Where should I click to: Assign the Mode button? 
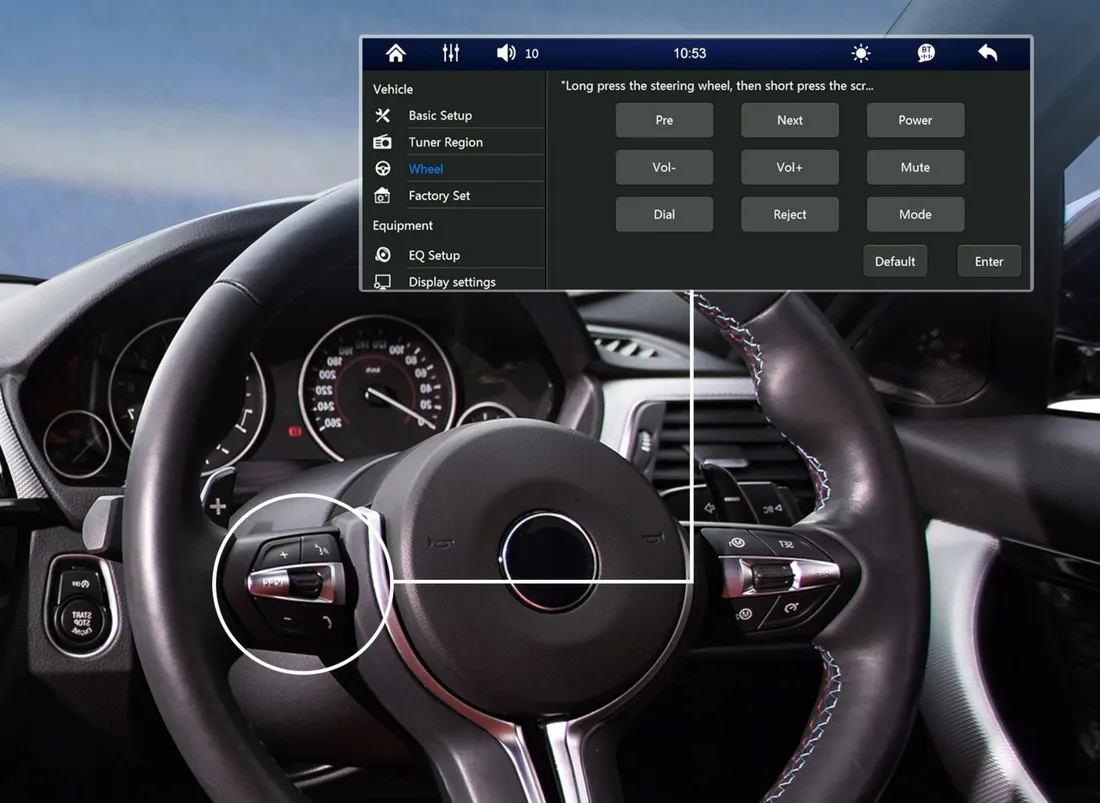click(x=915, y=214)
